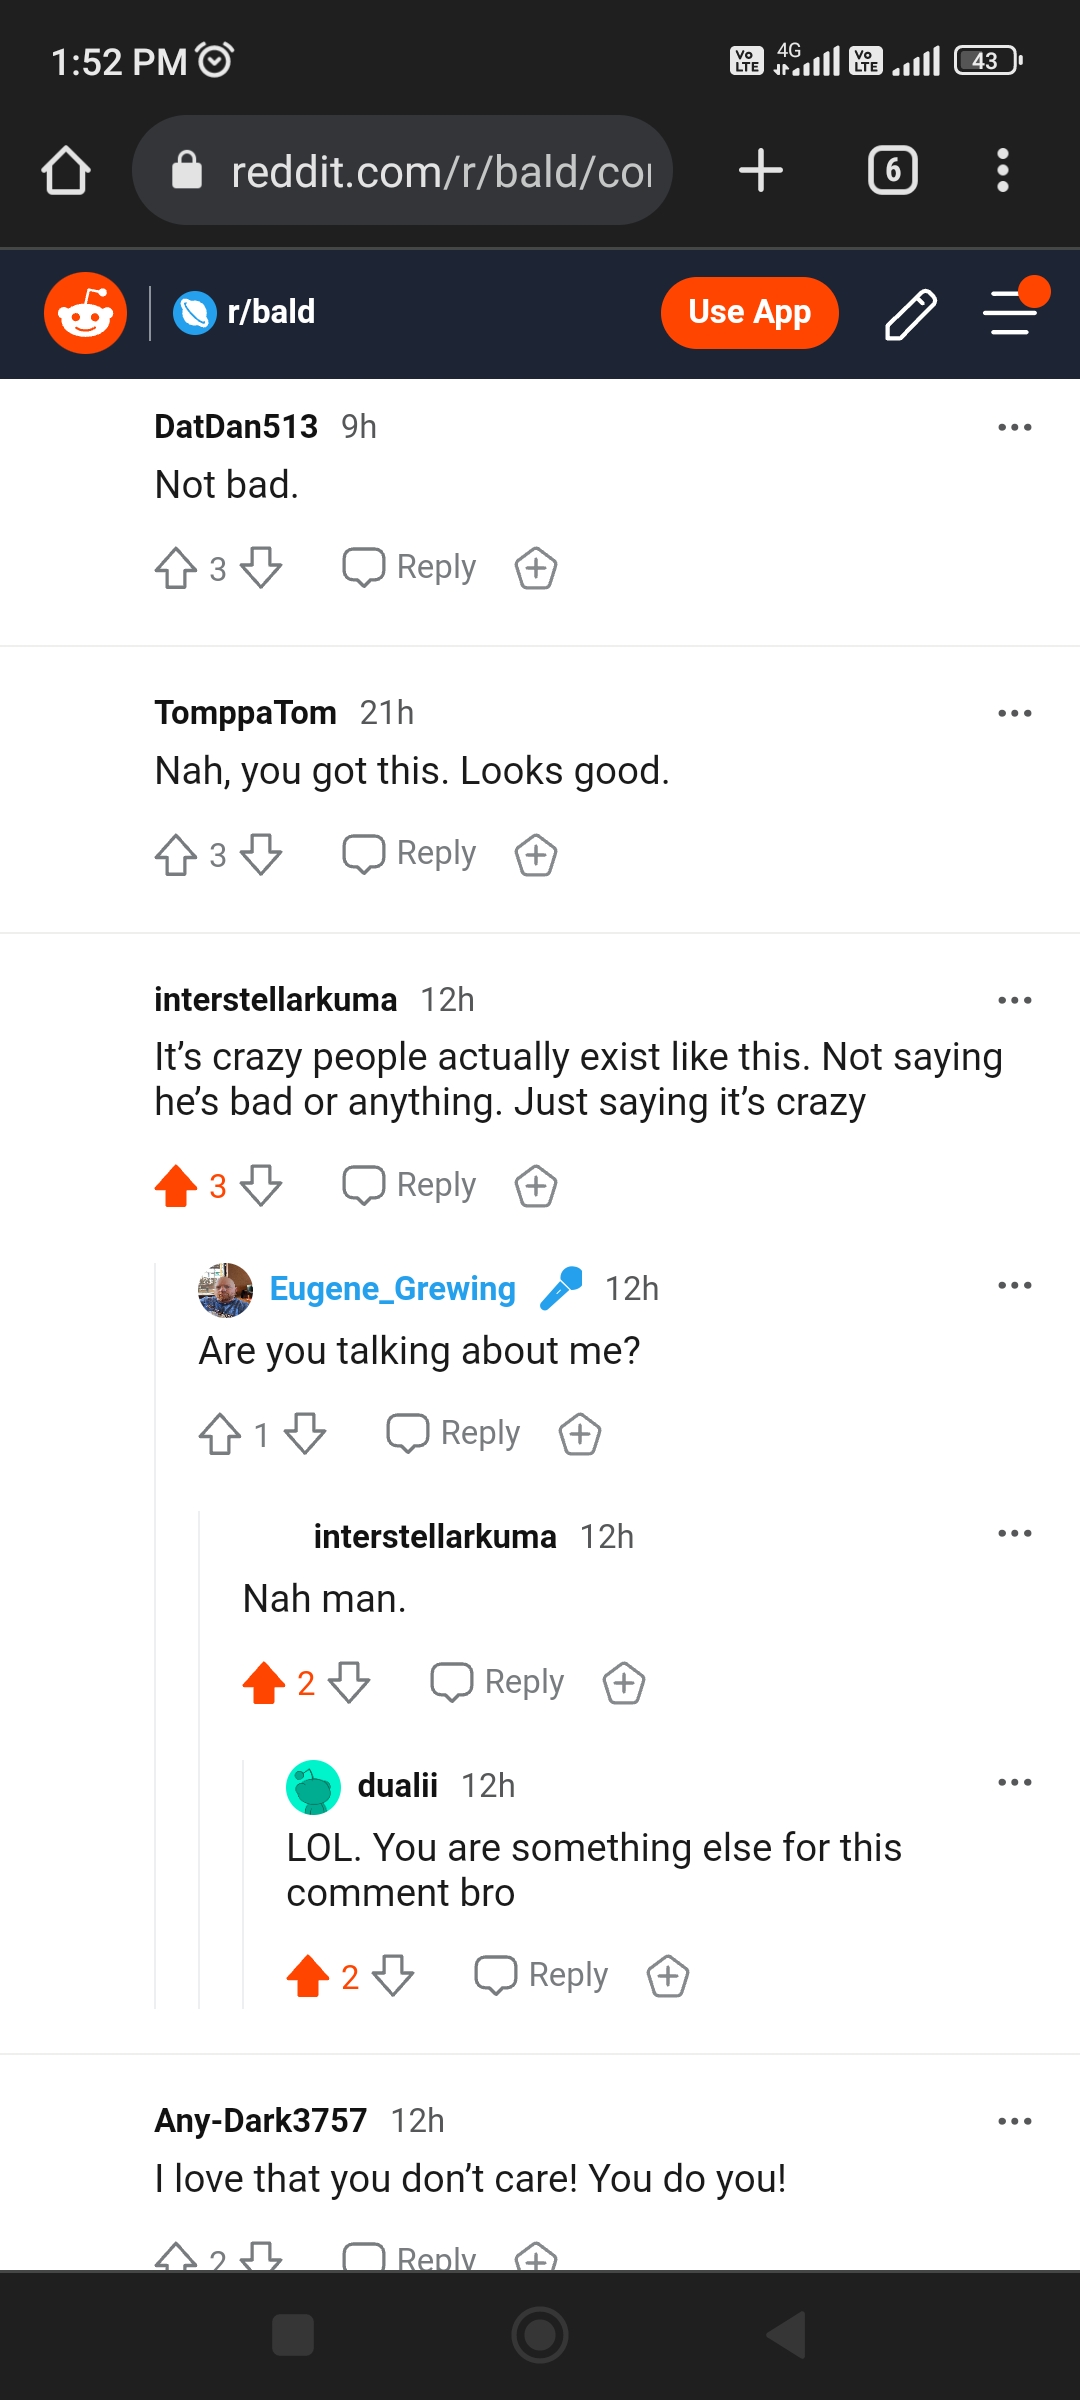Tap Eugene_Grewing's avatar thumbnail

point(225,1290)
